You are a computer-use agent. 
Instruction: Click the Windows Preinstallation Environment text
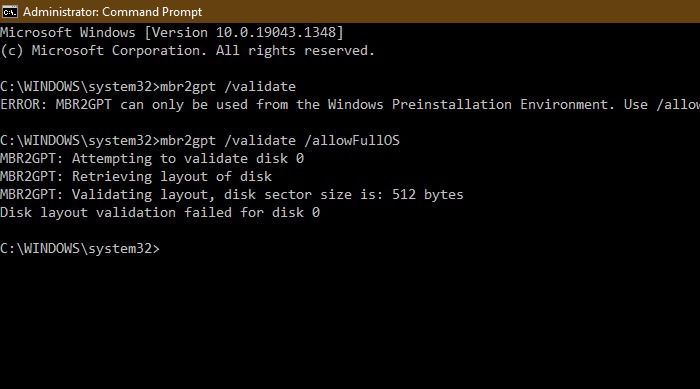pyautogui.click(x=468, y=105)
